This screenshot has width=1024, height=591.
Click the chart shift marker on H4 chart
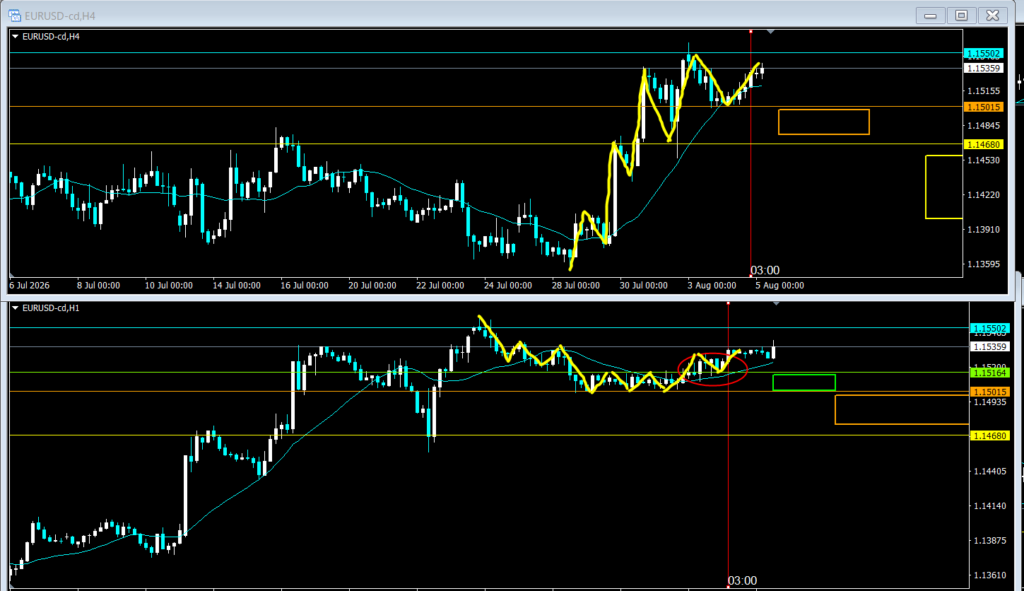point(771,31)
